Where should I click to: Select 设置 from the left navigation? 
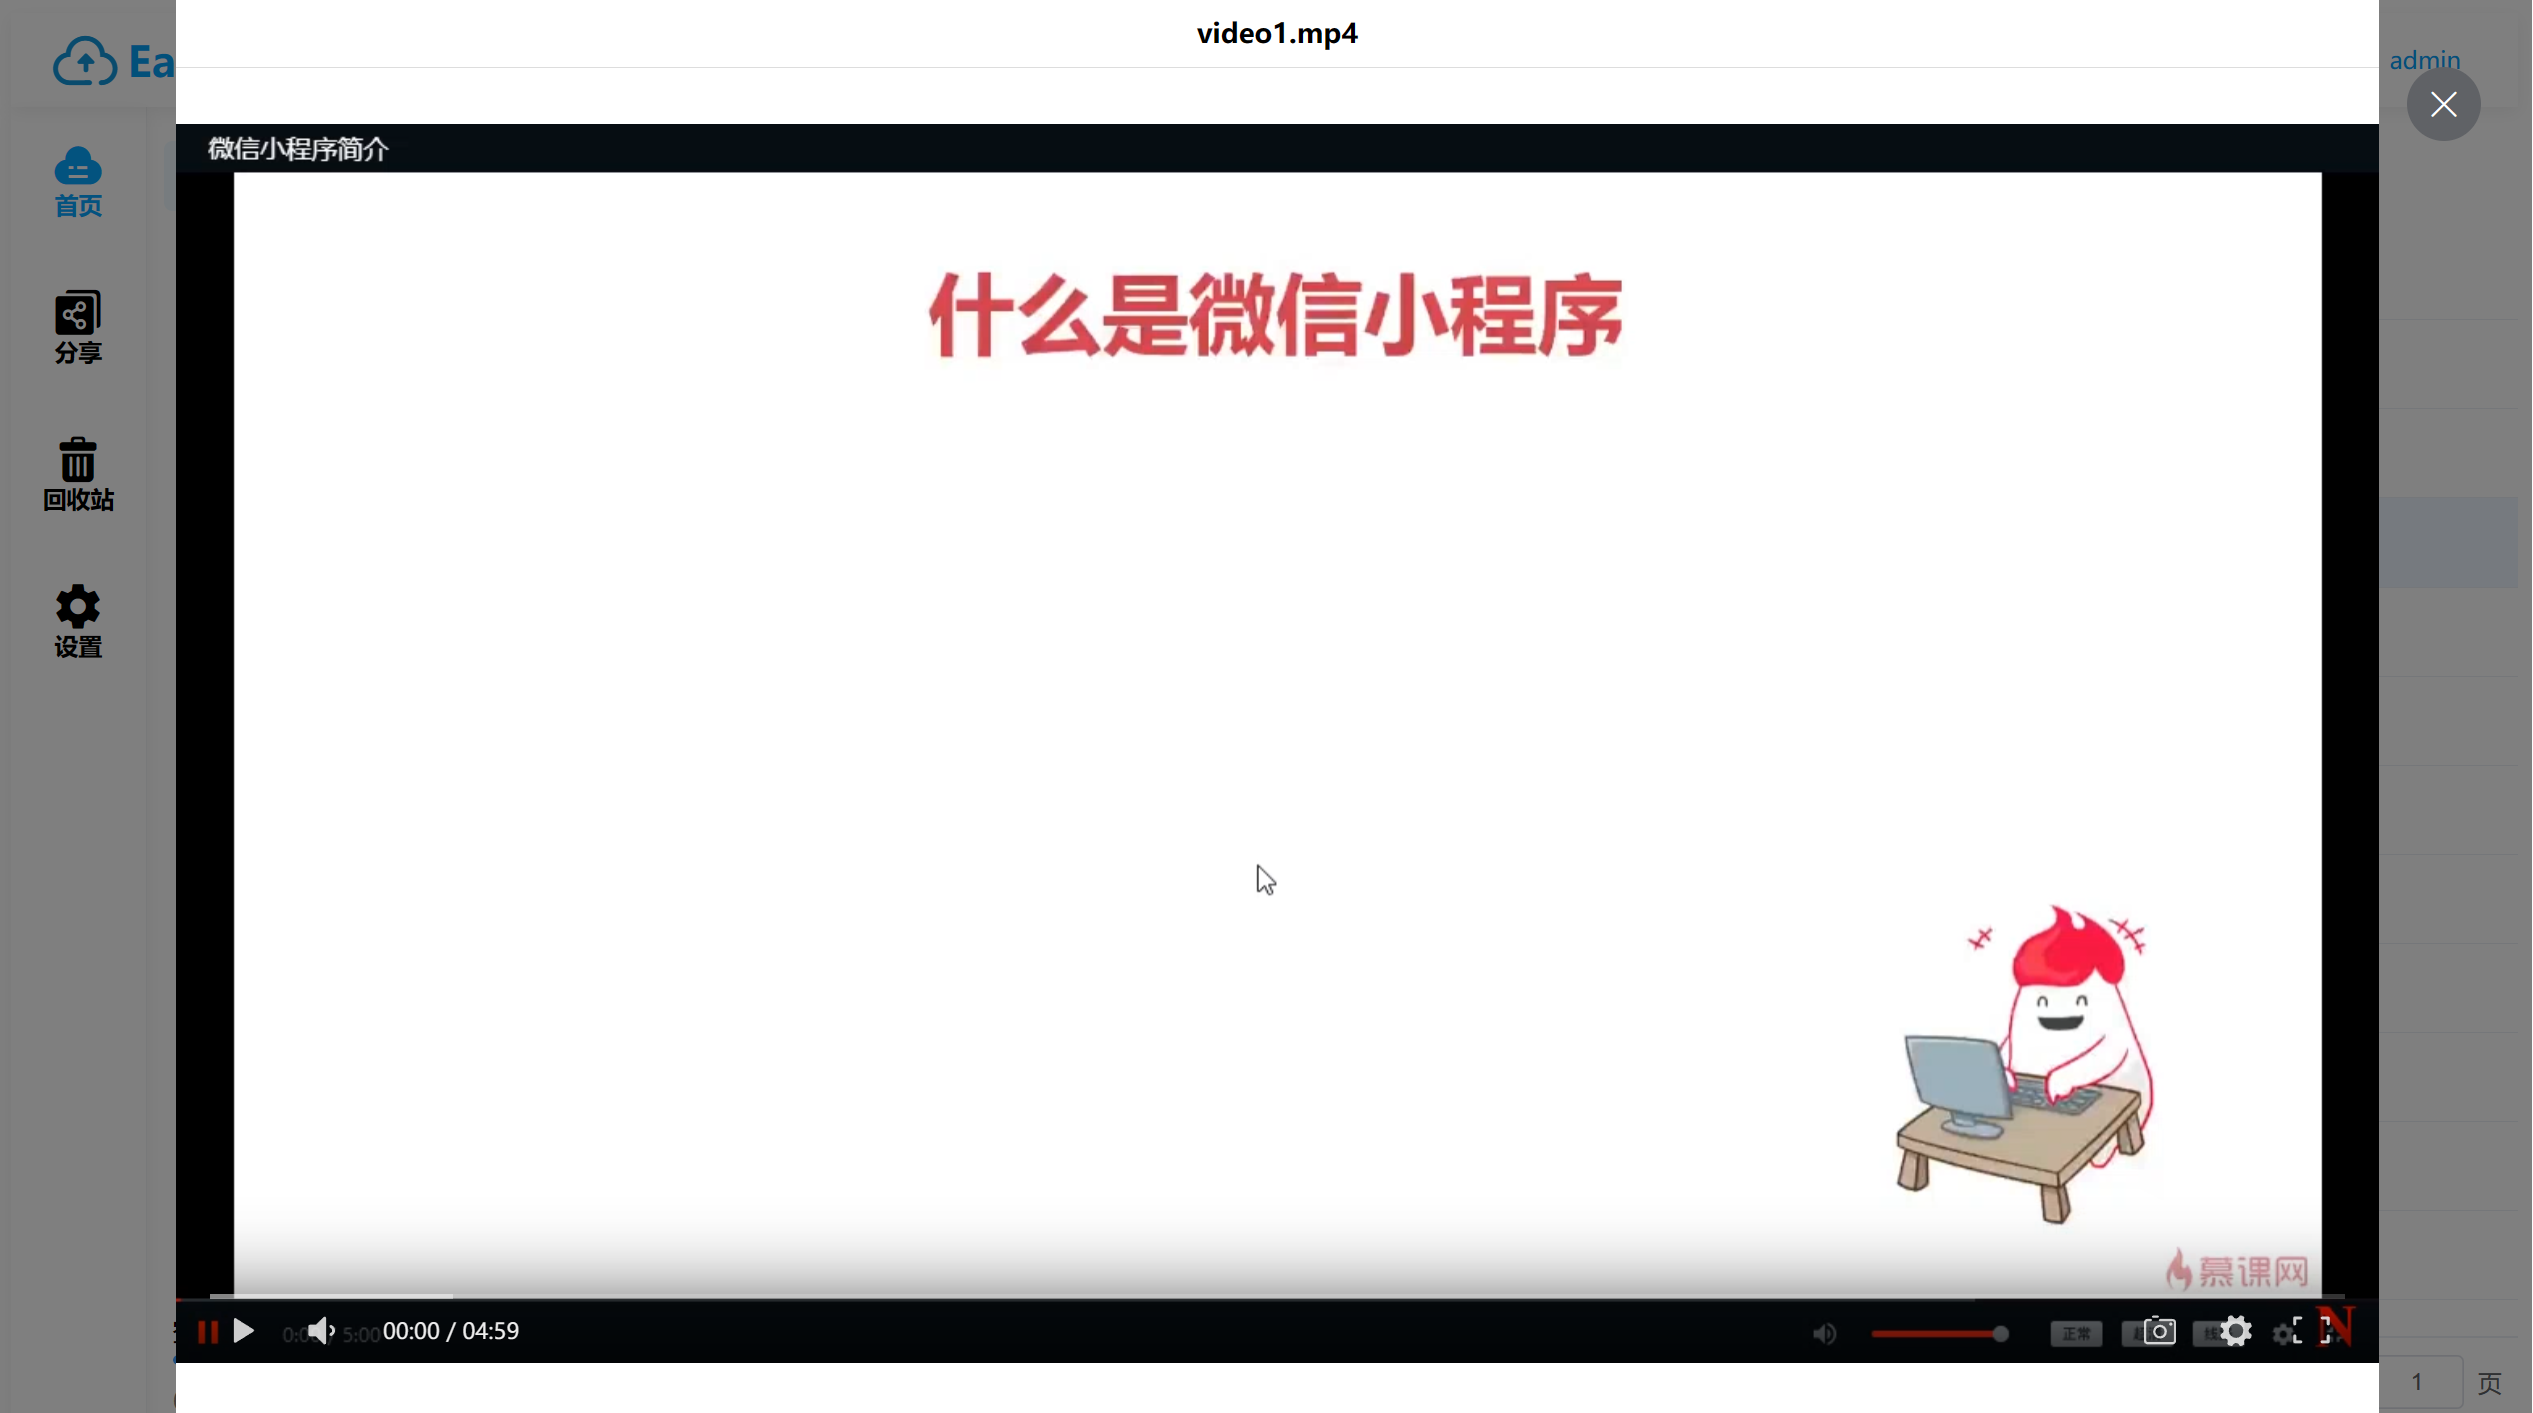pyautogui.click(x=77, y=621)
